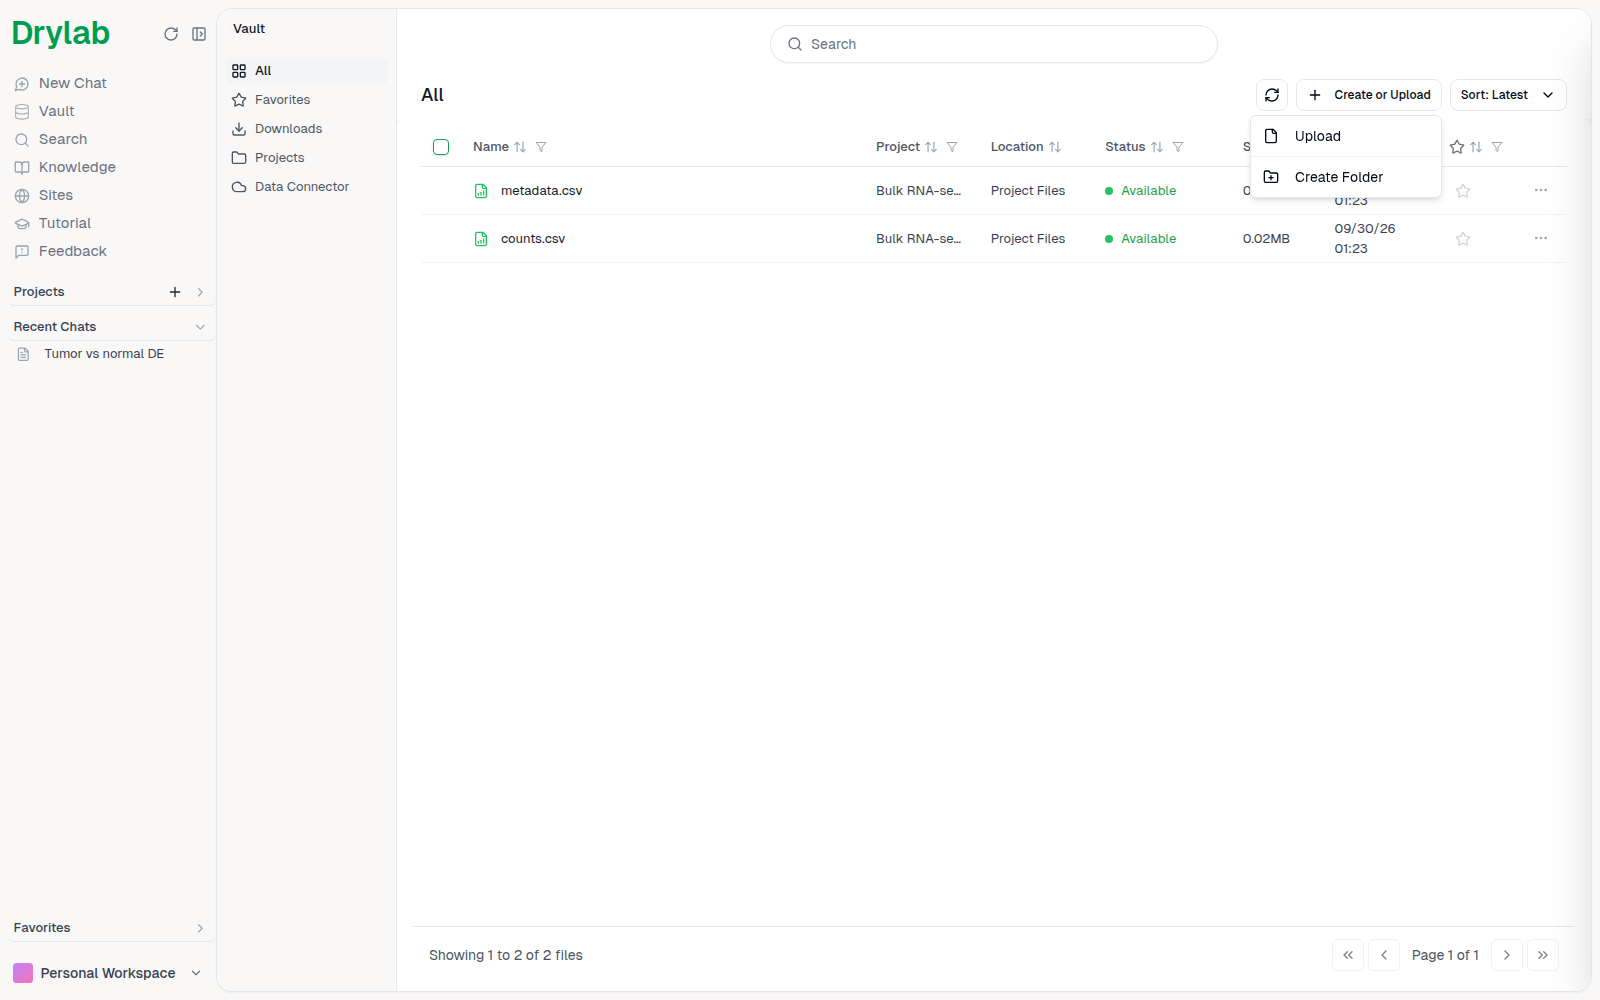This screenshot has width=1600, height=1000.
Task: Open Sort: Latest dropdown
Action: 1508,95
